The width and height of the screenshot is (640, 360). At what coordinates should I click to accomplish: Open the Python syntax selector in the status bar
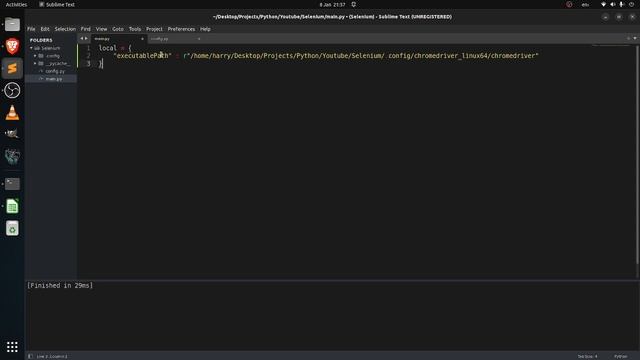click(x=620, y=356)
